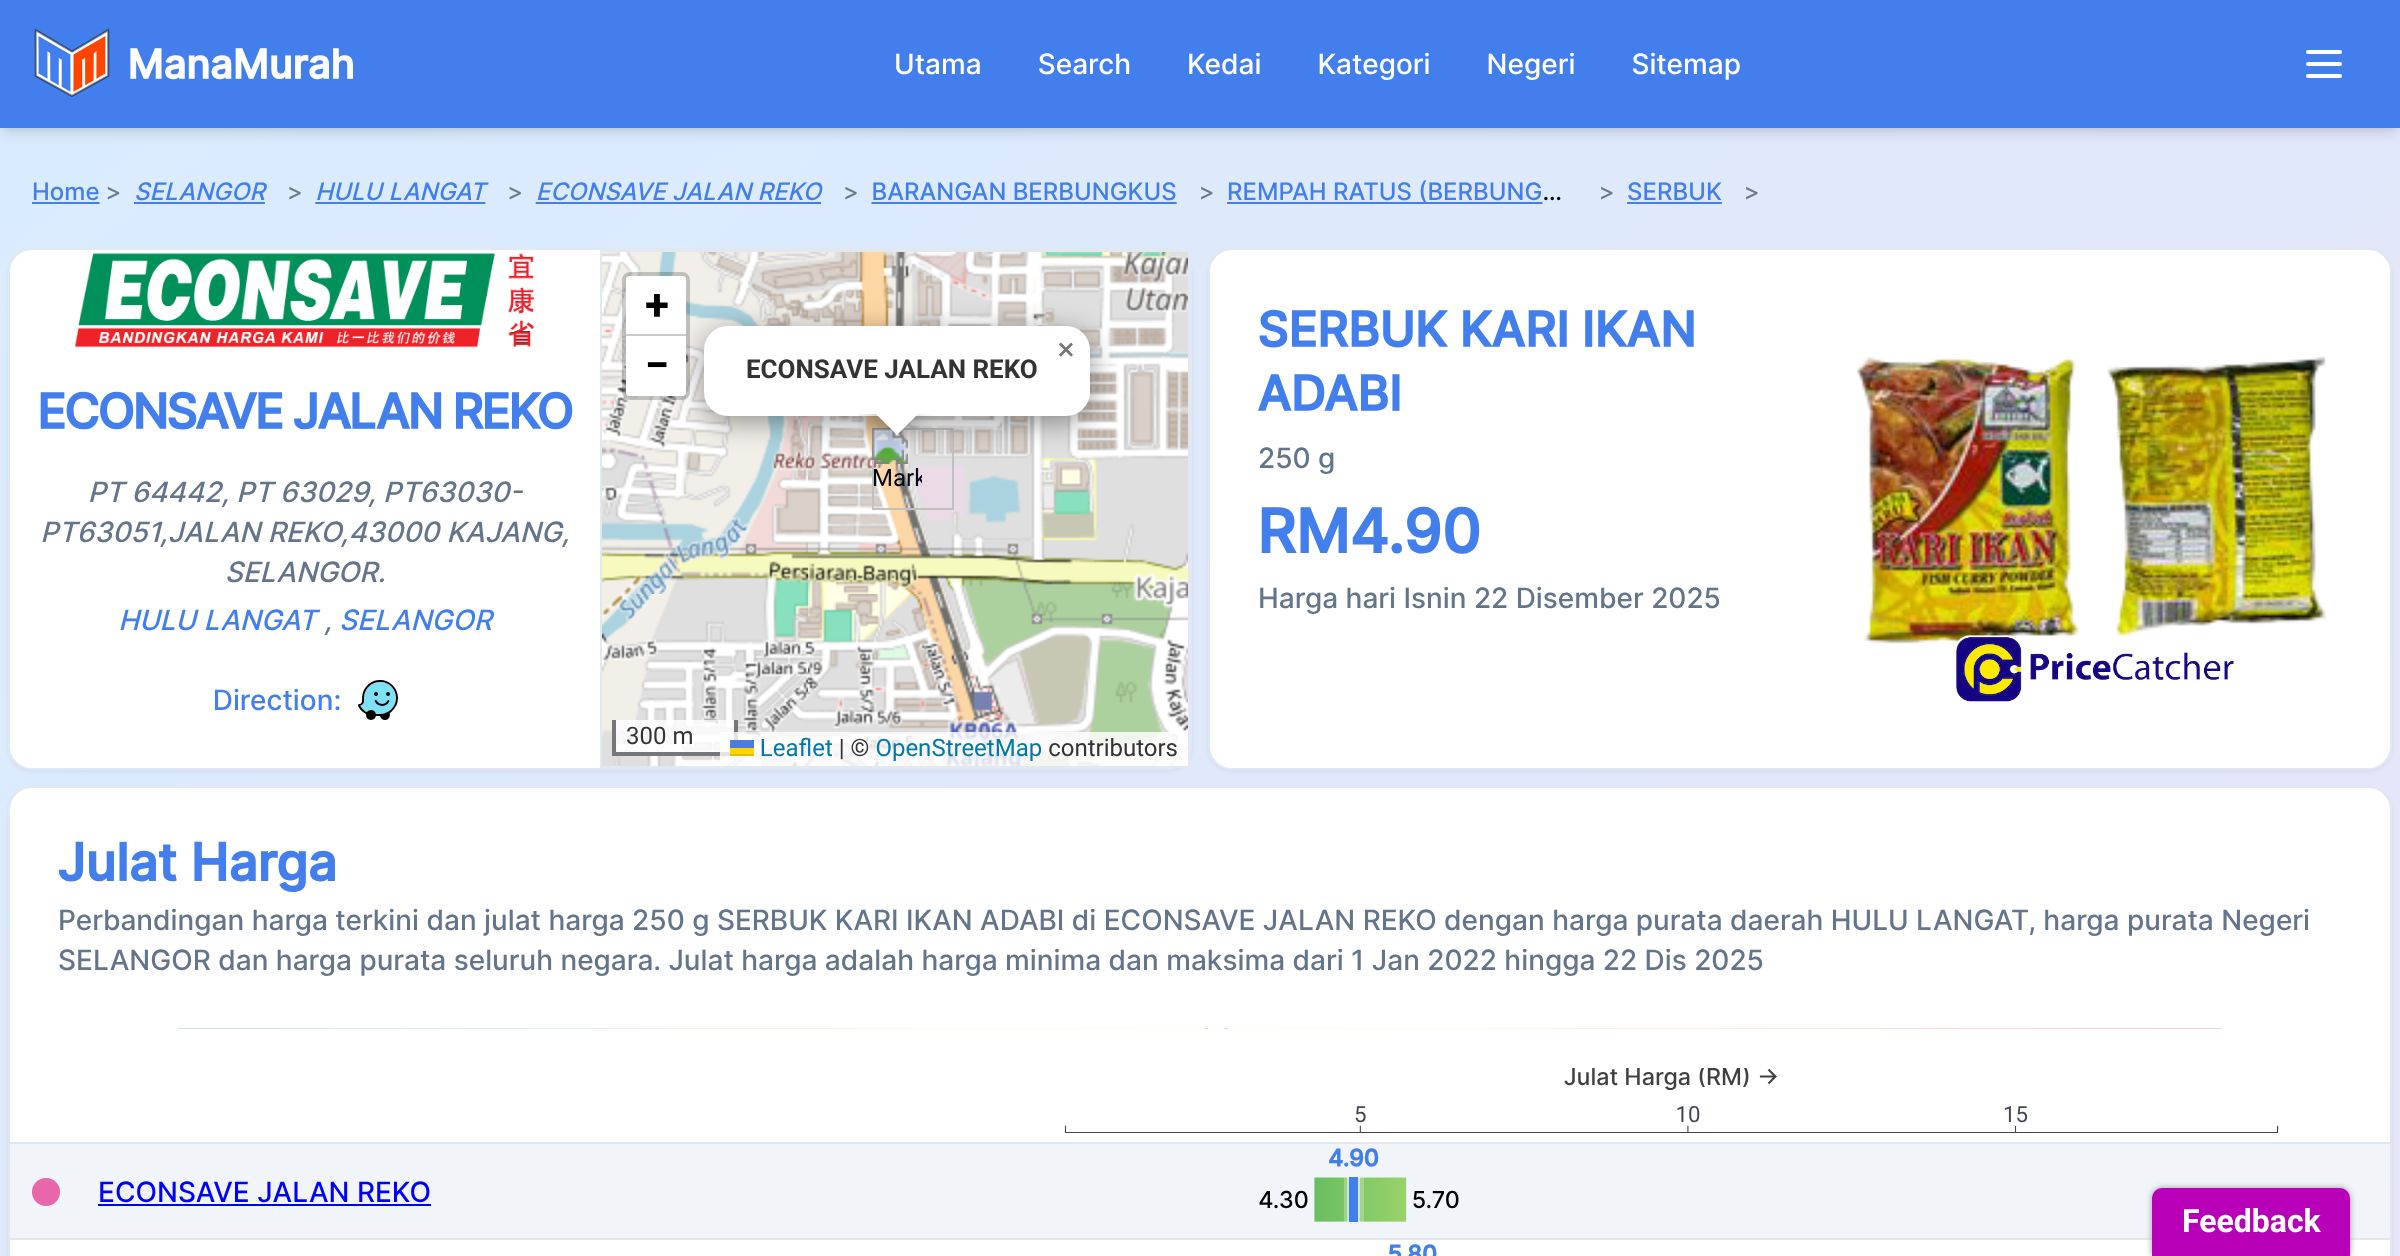Follow the SERBUK breadcrumb link

1673,191
